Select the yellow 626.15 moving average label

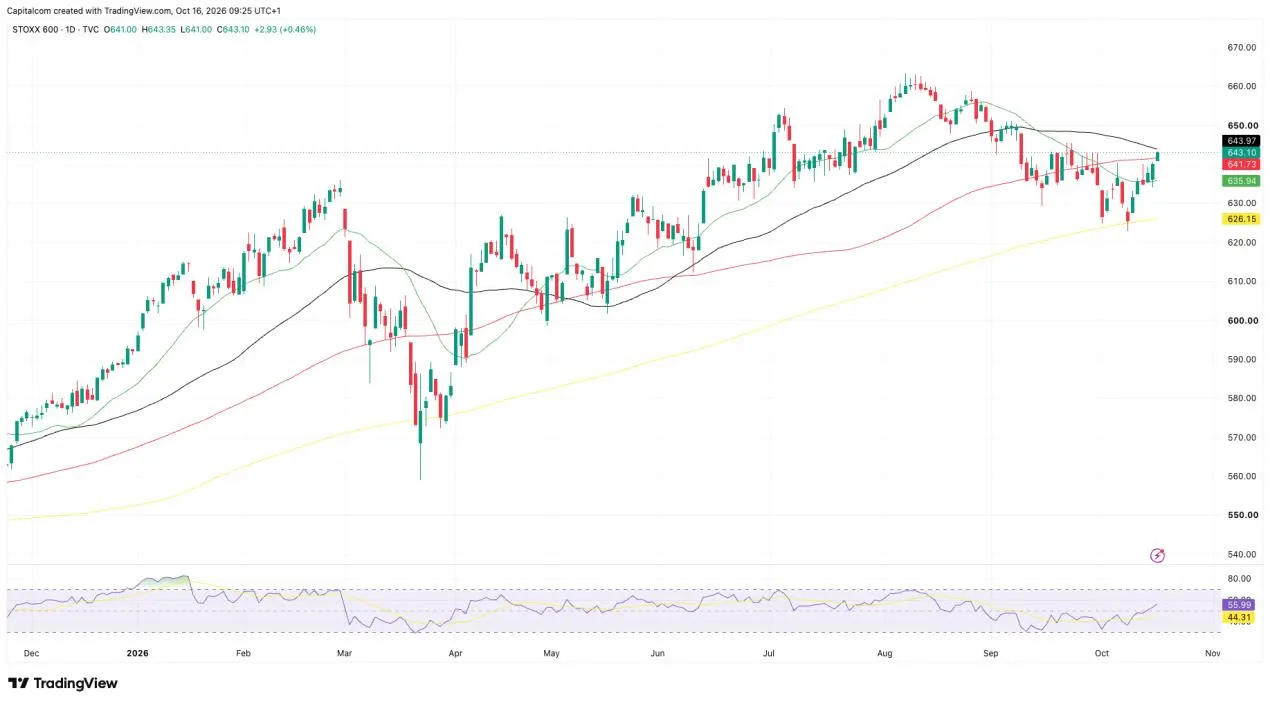[x=1240, y=218]
